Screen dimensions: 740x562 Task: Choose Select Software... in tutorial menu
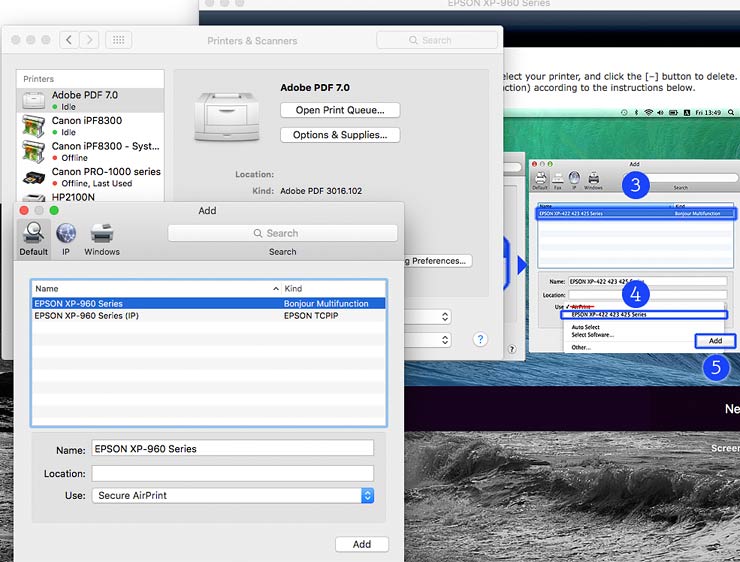click(593, 335)
